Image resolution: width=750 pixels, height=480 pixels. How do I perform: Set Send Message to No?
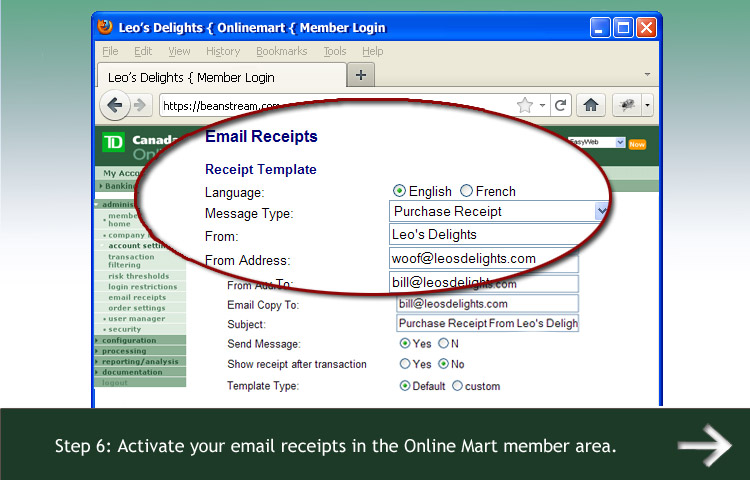pyautogui.click(x=443, y=343)
